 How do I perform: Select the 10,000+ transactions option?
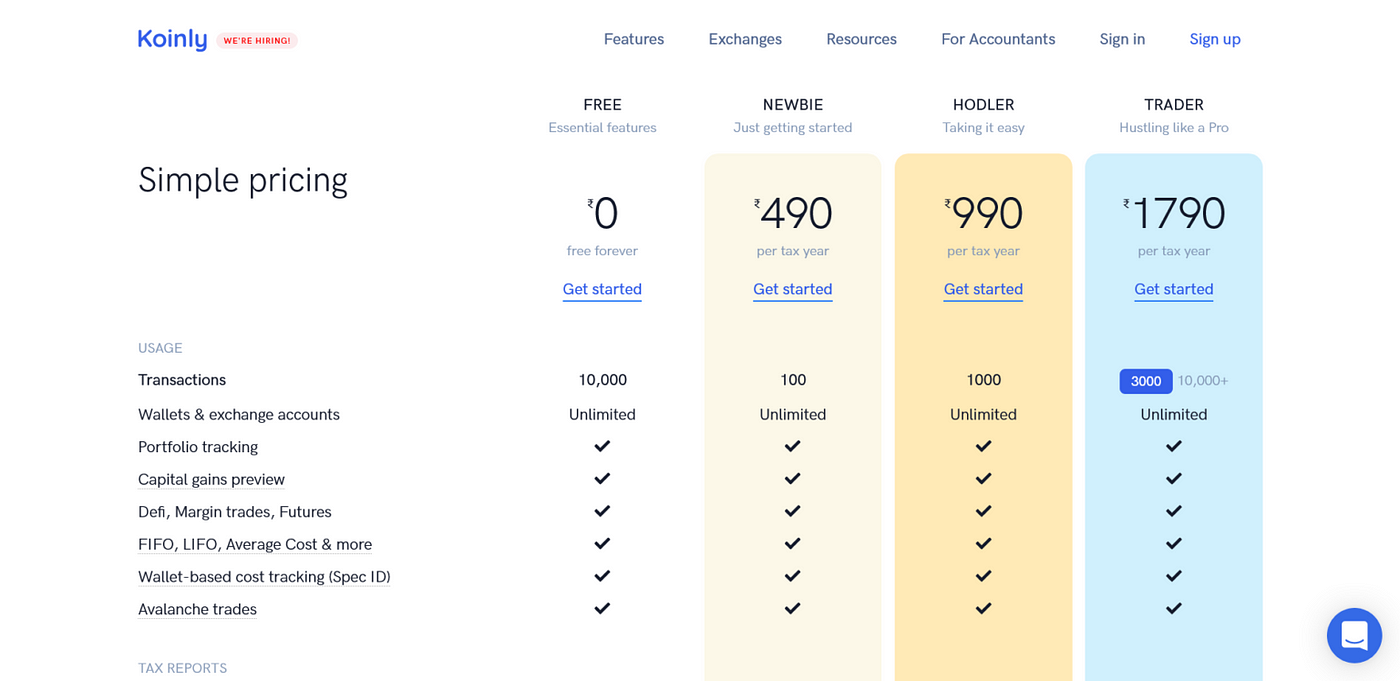click(1202, 381)
